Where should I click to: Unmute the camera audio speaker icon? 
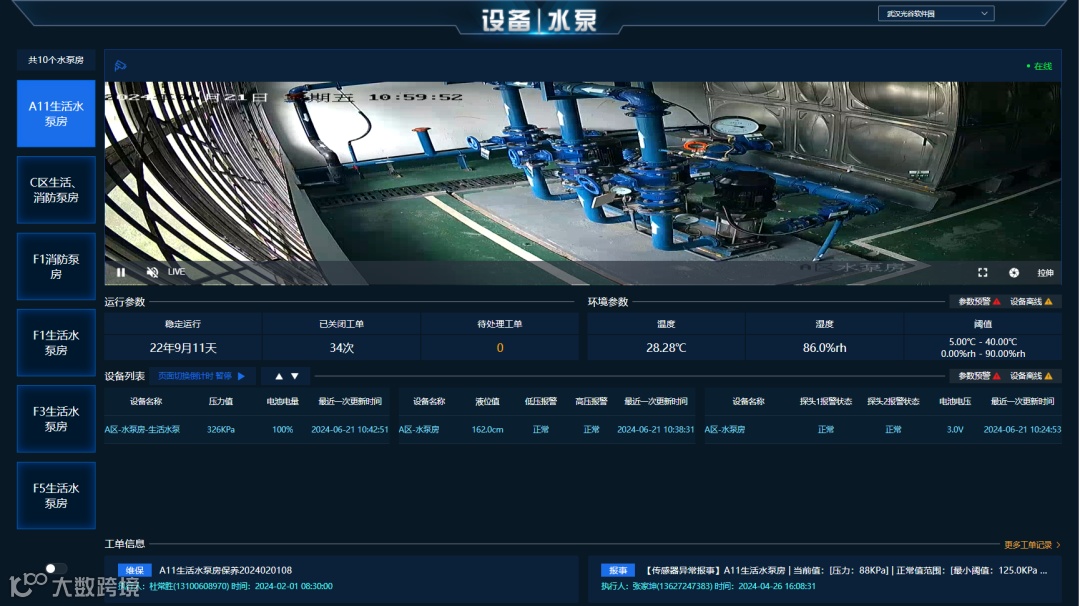click(152, 272)
